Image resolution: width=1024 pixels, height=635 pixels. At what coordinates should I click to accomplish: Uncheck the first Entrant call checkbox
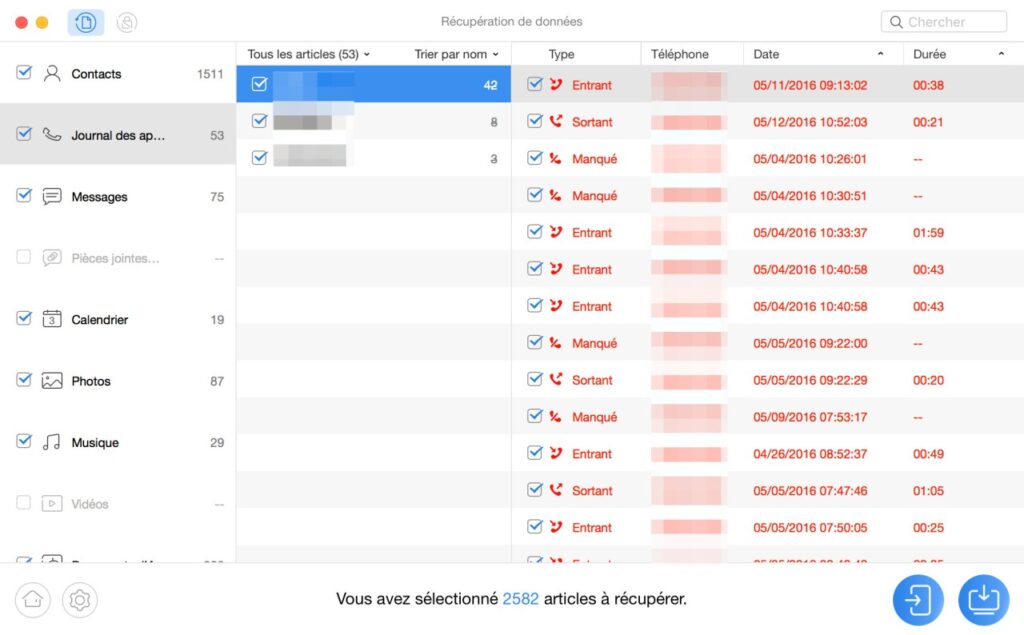click(x=535, y=84)
